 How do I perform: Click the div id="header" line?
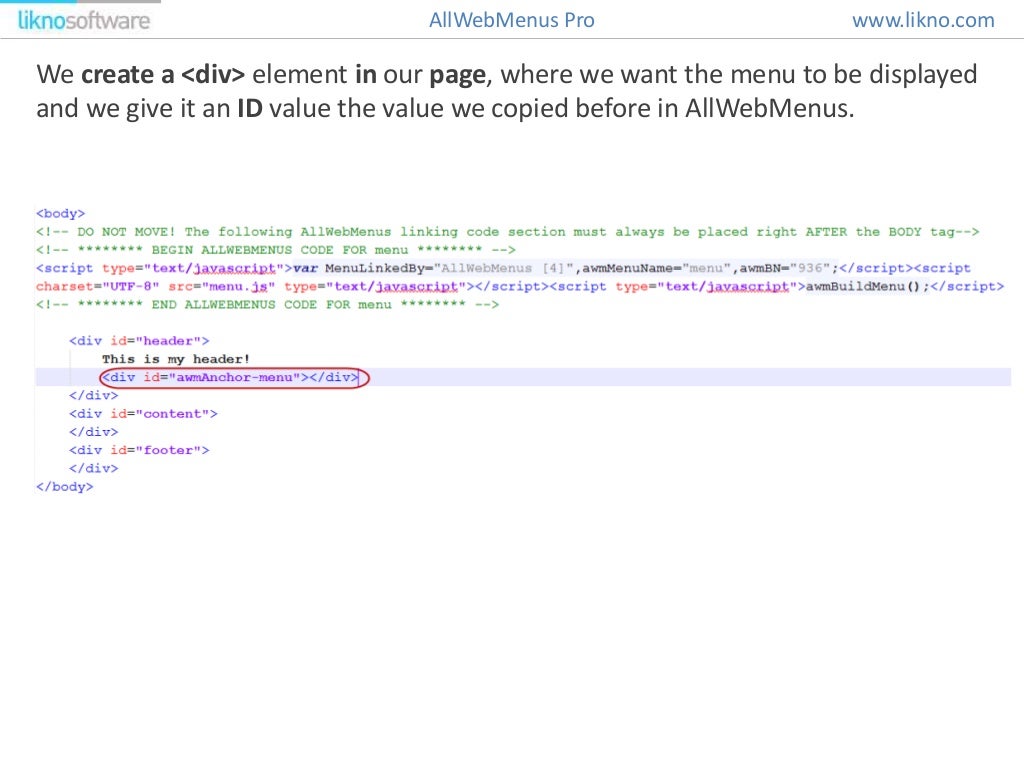point(139,341)
